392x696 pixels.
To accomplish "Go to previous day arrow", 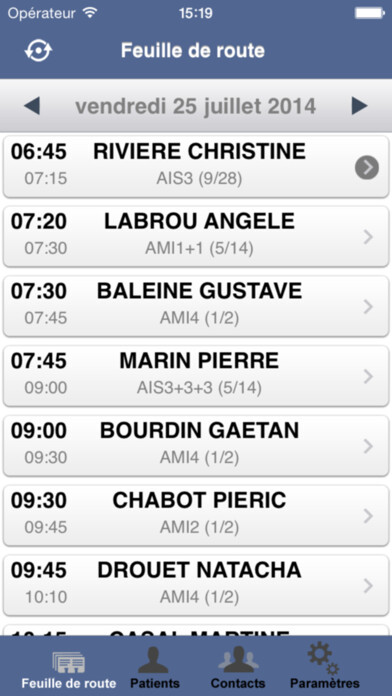I will click(32, 106).
